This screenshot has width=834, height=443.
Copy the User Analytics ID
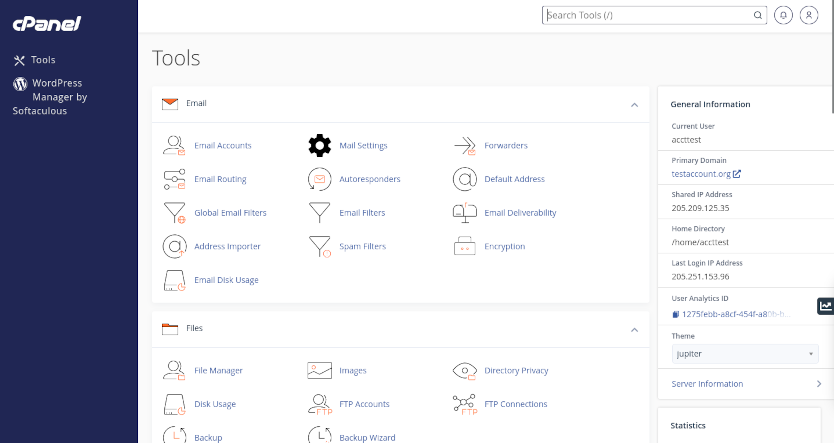[x=676, y=314]
